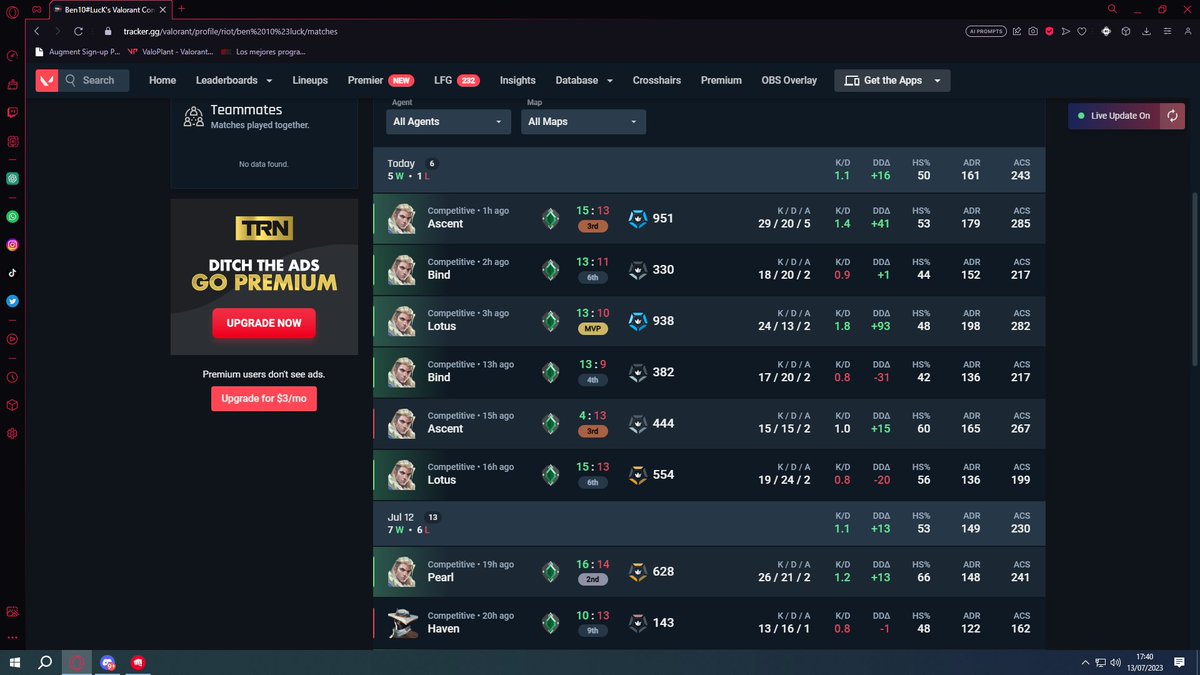Take a snapshot with camera icon

(x=1033, y=31)
